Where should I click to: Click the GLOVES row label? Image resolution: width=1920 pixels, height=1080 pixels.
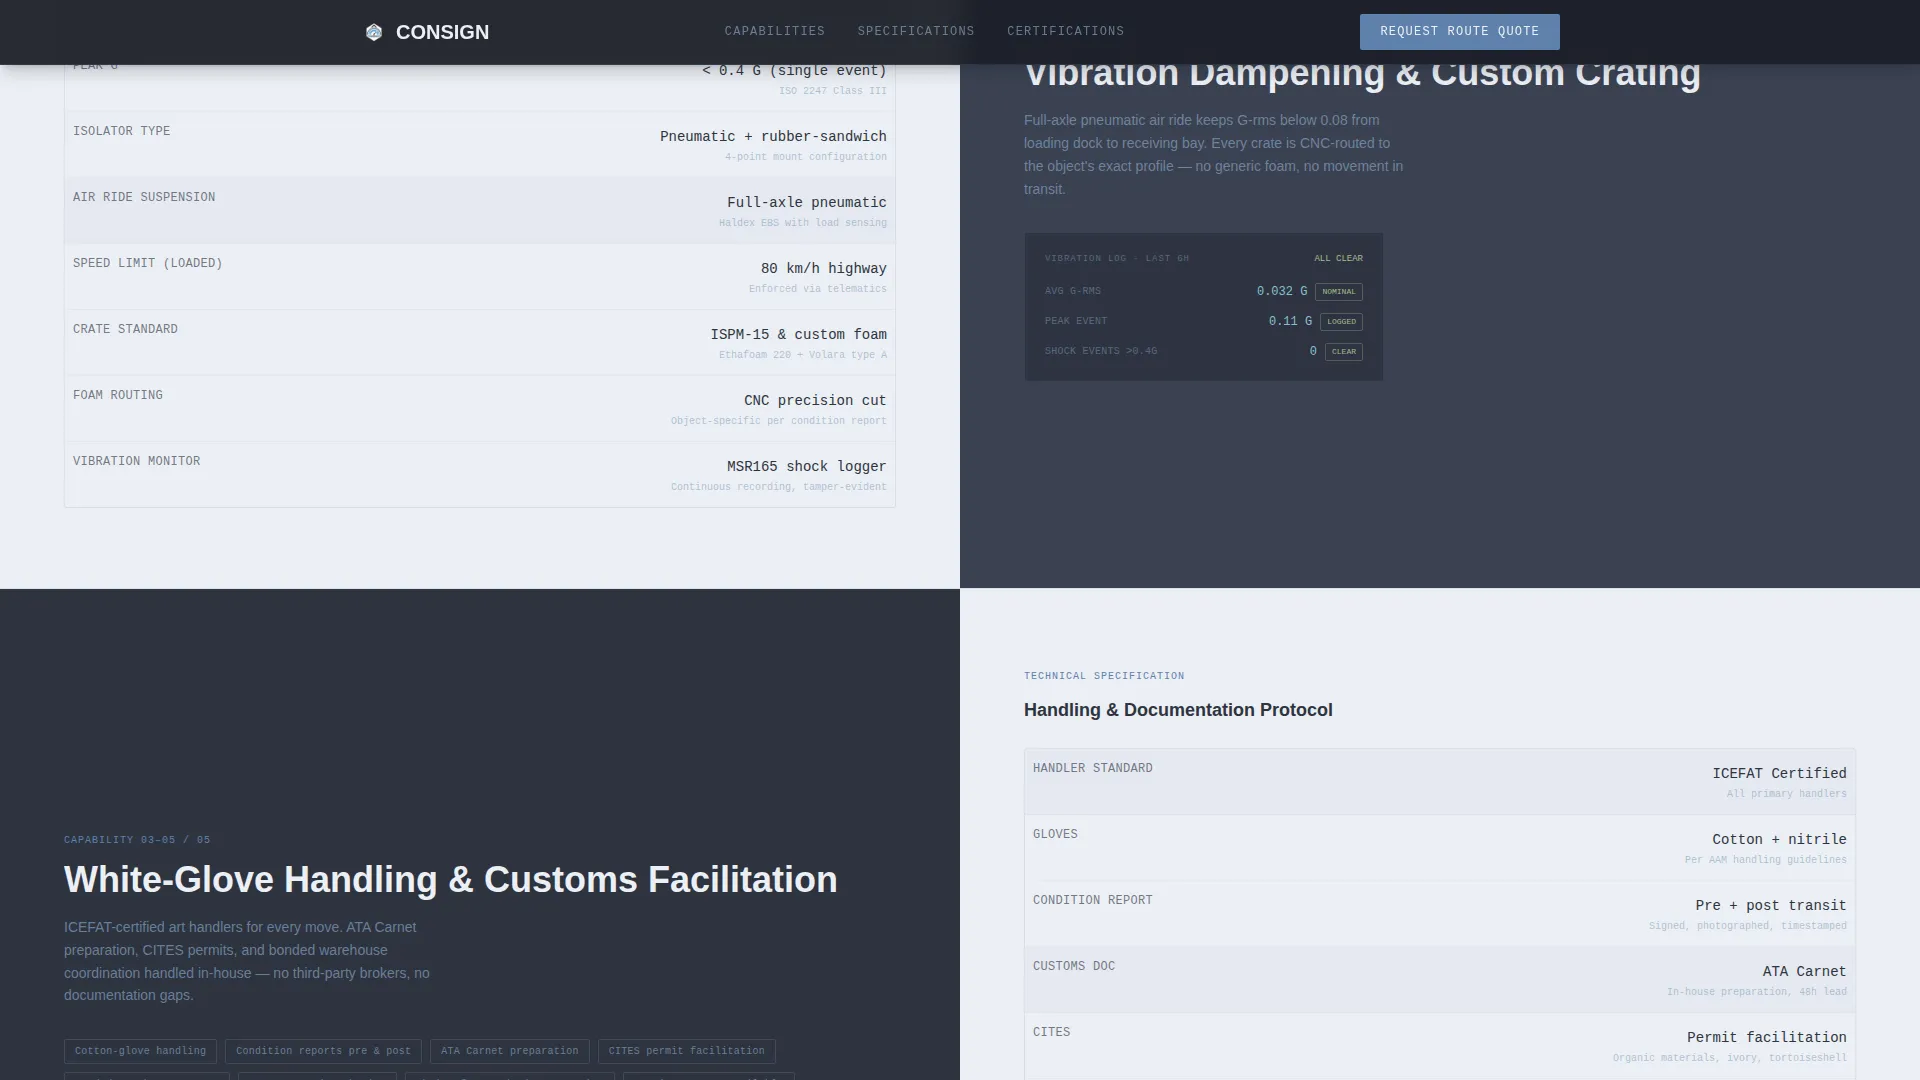click(x=1055, y=834)
